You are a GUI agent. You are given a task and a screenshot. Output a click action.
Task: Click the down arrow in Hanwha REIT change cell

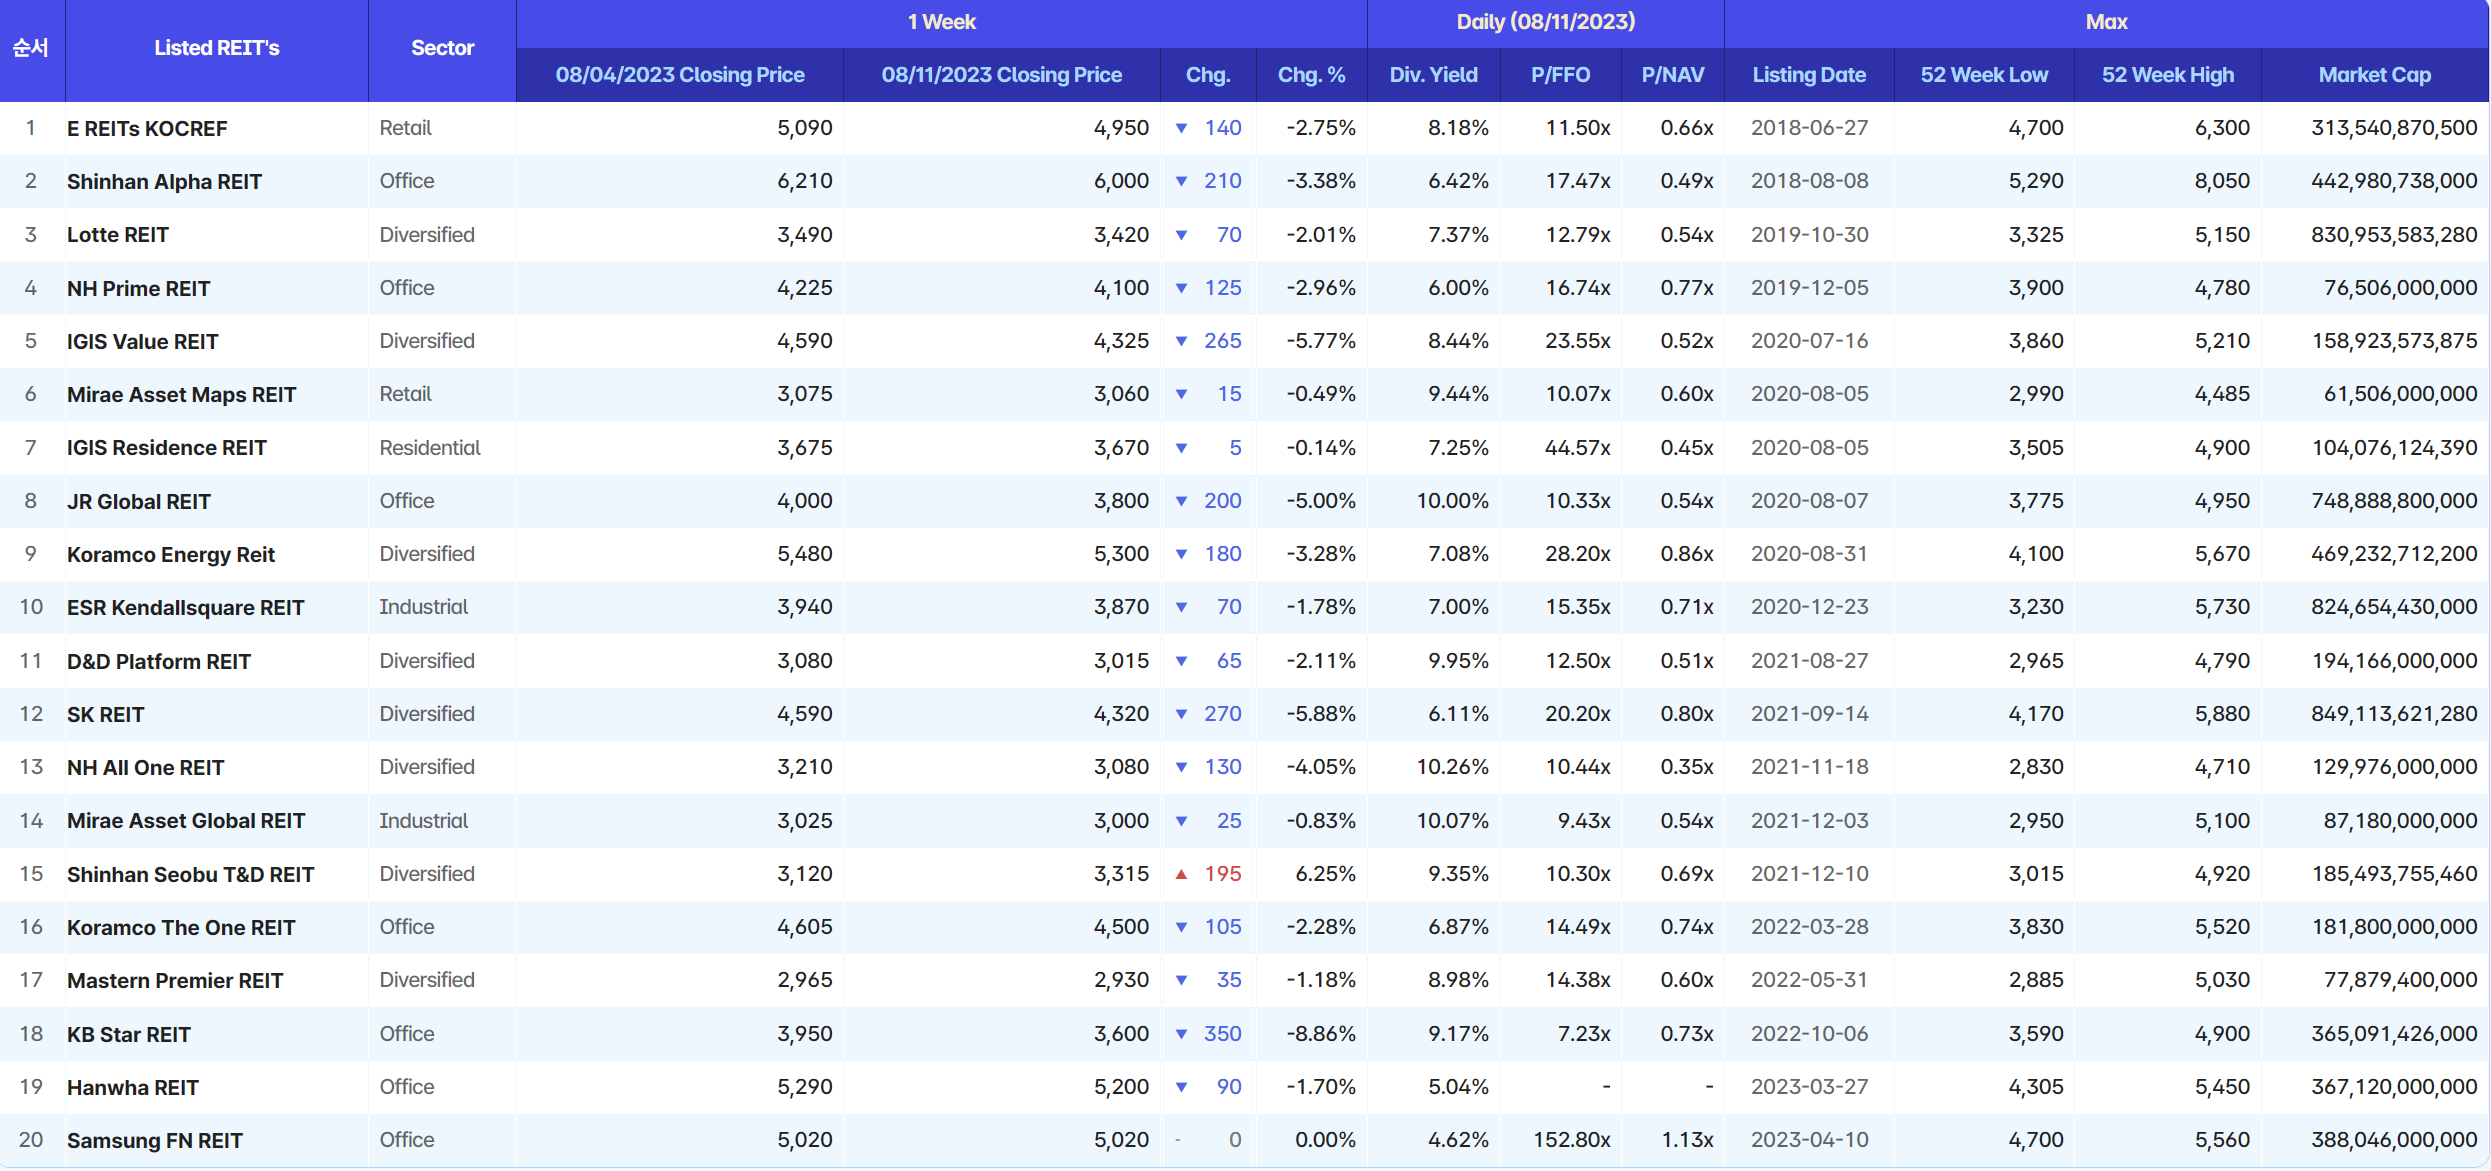click(x=1181, y=1087)
